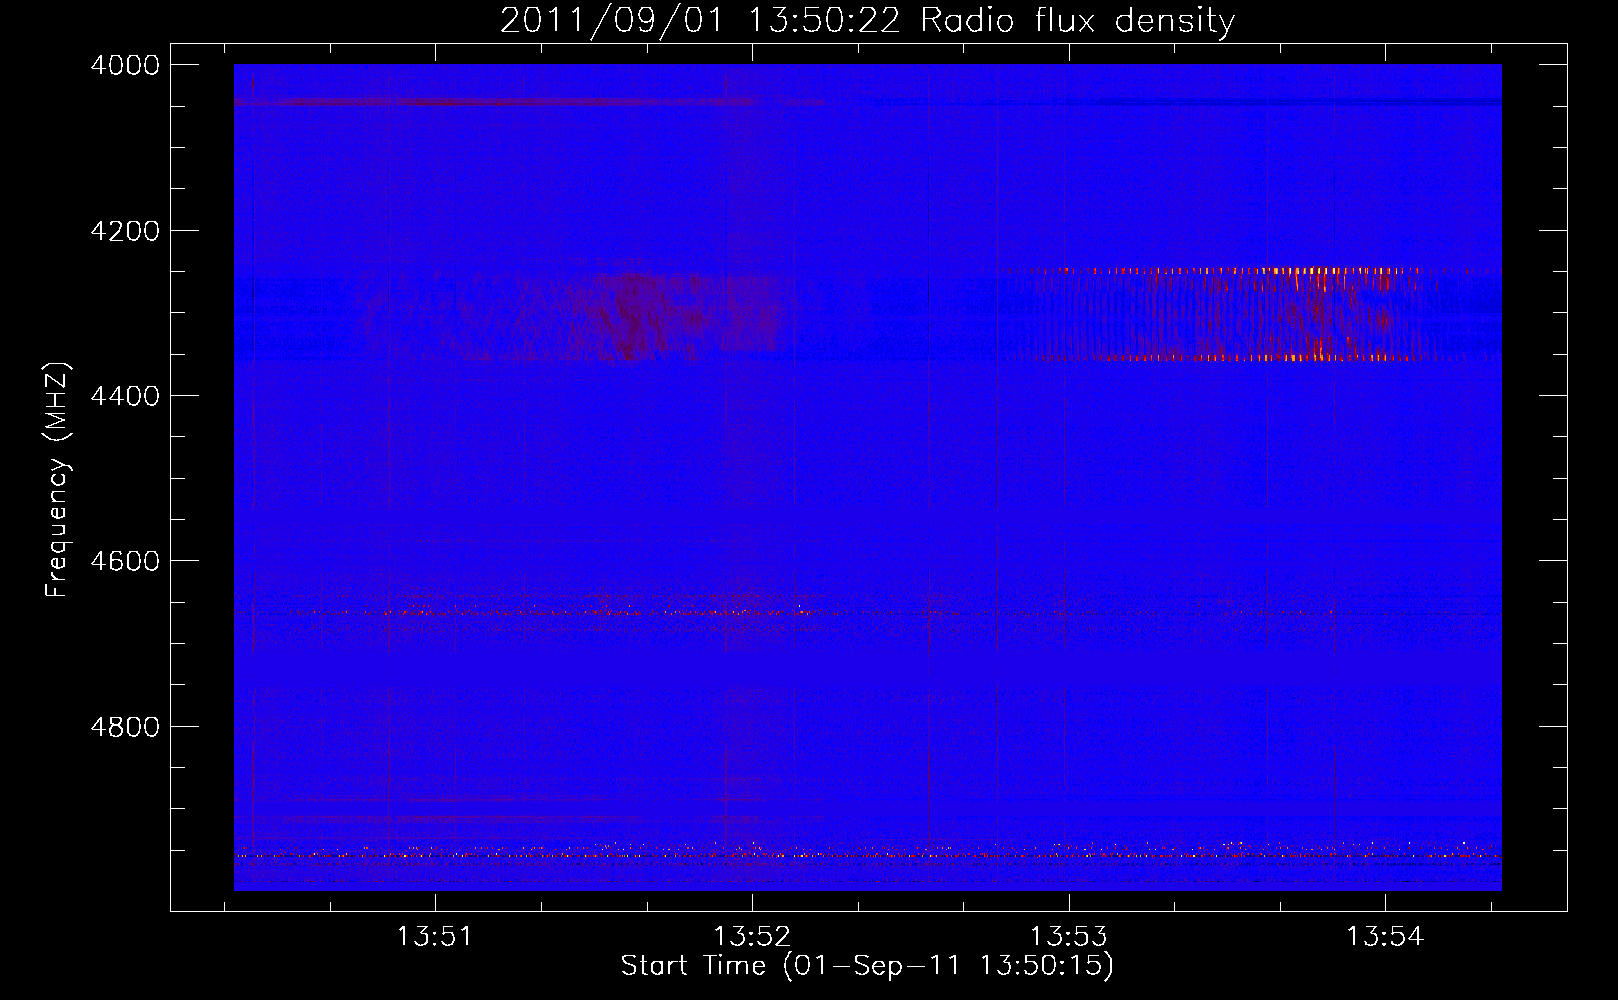The height and width of the screenshot is (1000, 1618).
Task: Click the 13:51 time axis label
Action: click(434, 937)
